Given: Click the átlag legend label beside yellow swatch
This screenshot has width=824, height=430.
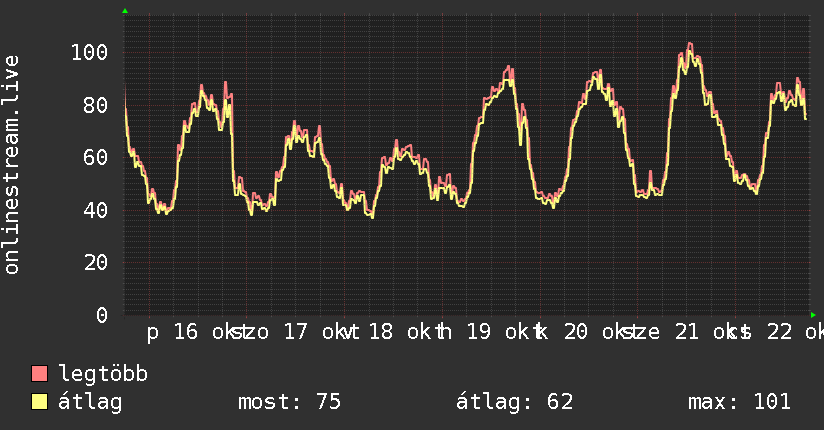Looking at the screenshot, I should 90,402.
